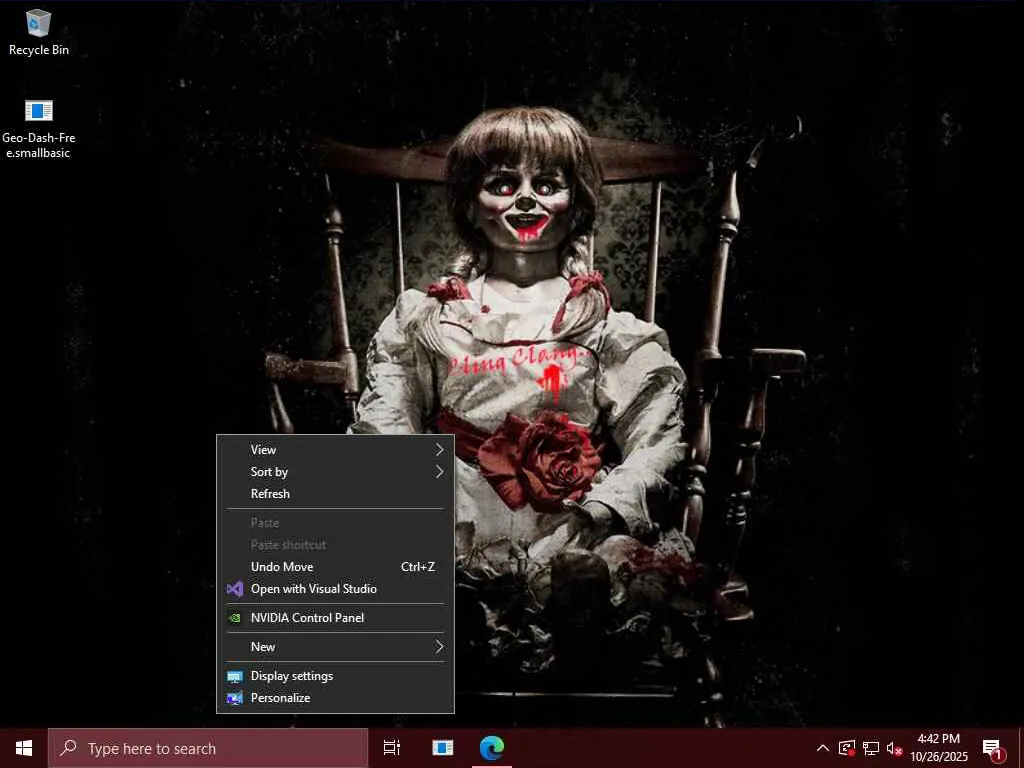This screenshot has height=768, width=1024.
Task: Open Task View from the taskbar
Action: point(392,748)
